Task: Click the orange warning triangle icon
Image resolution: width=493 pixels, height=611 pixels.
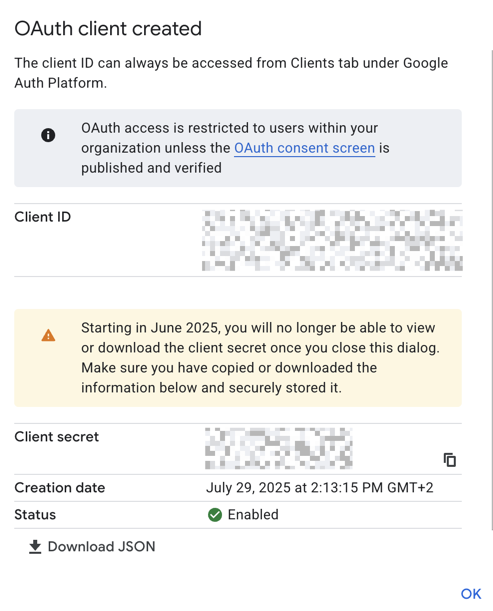Action: coord(48,335)
